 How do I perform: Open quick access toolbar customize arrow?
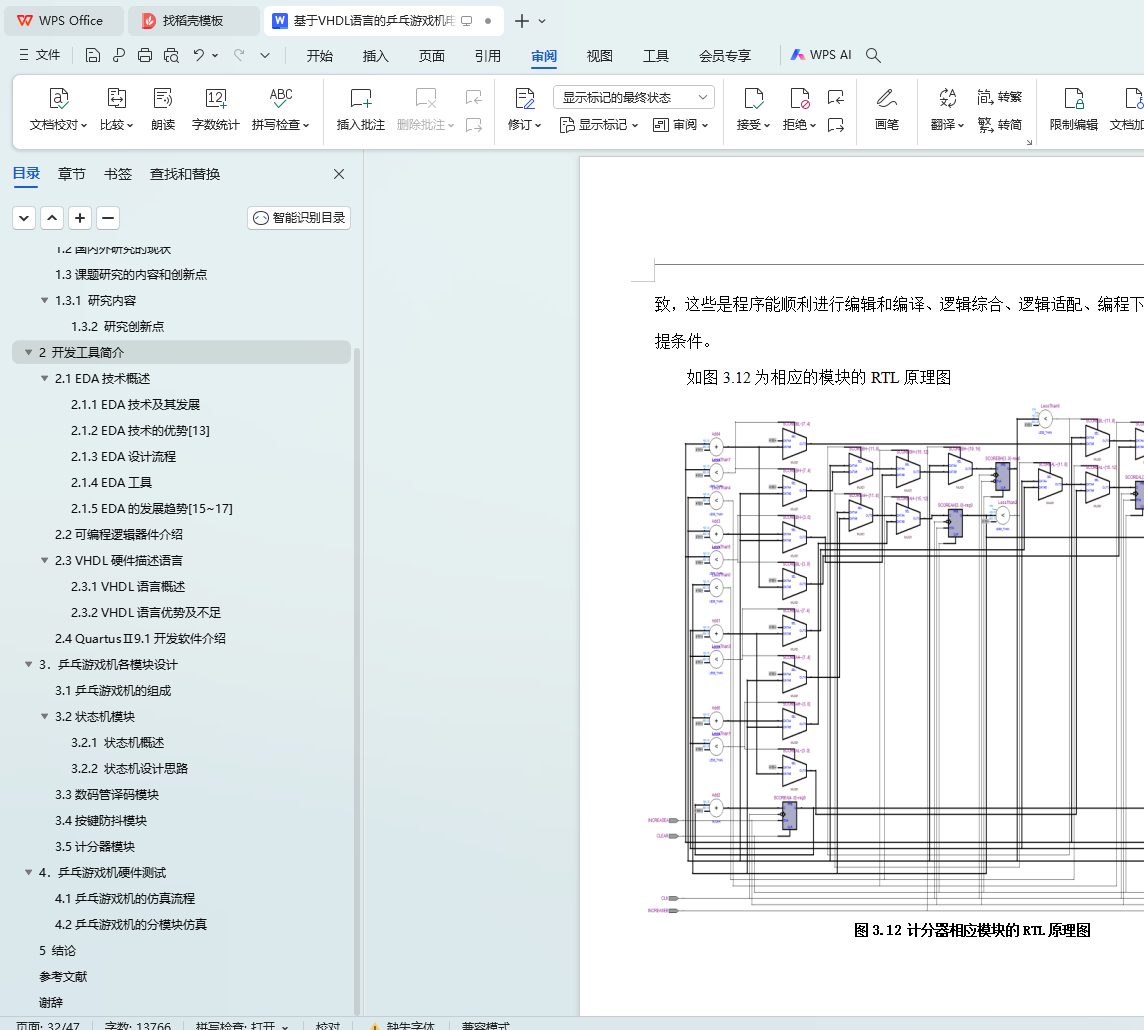[265, 55]
